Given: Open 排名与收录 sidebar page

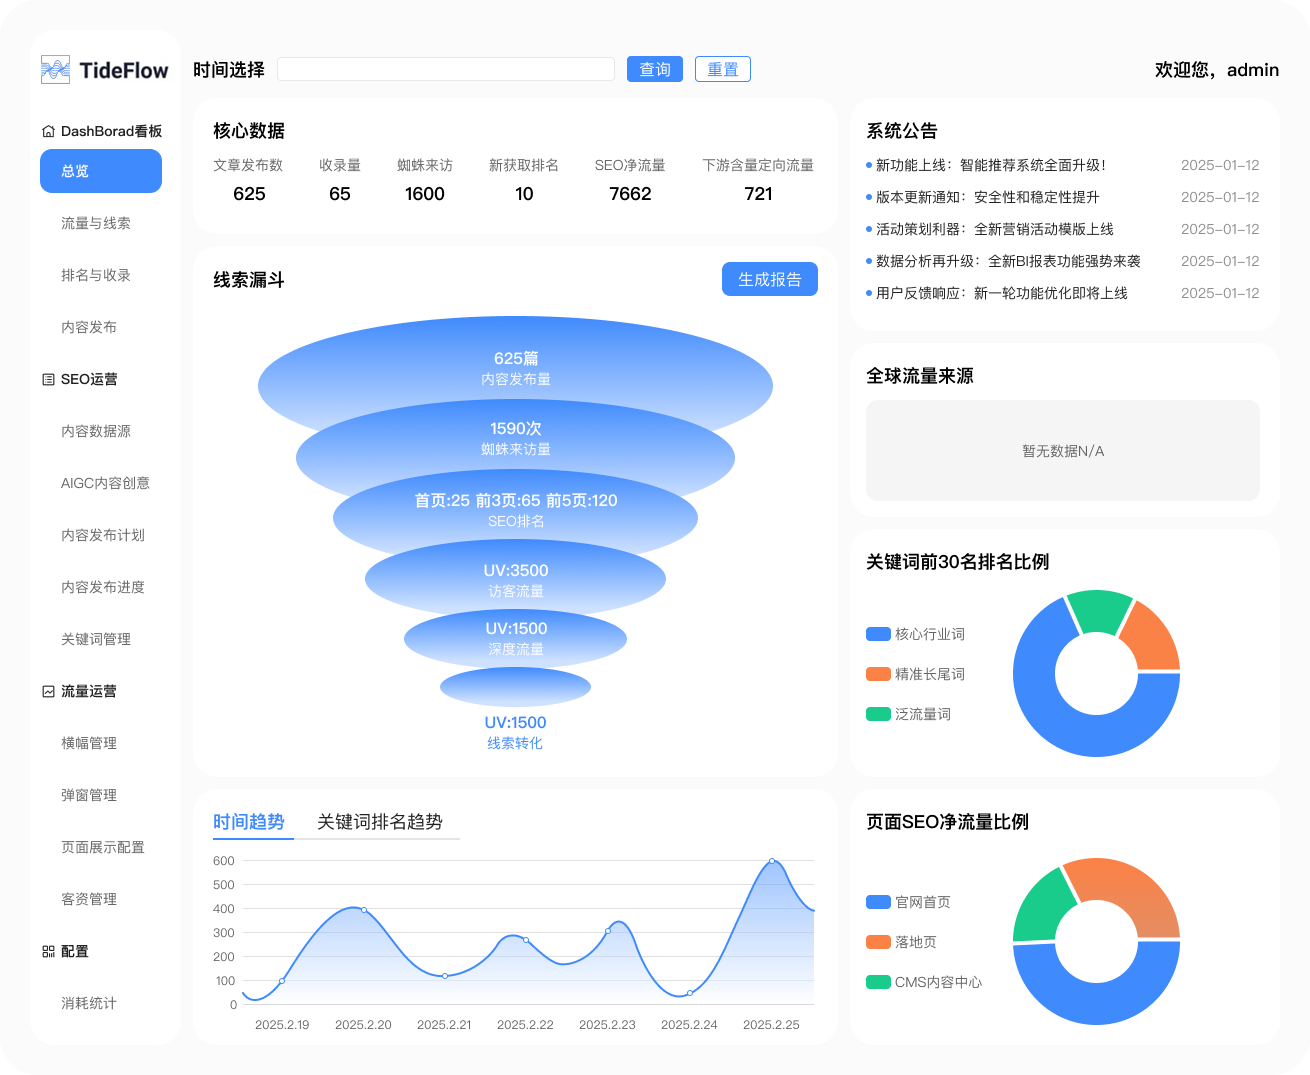Looking at the screenshot, I should click(x=96, y=275).
